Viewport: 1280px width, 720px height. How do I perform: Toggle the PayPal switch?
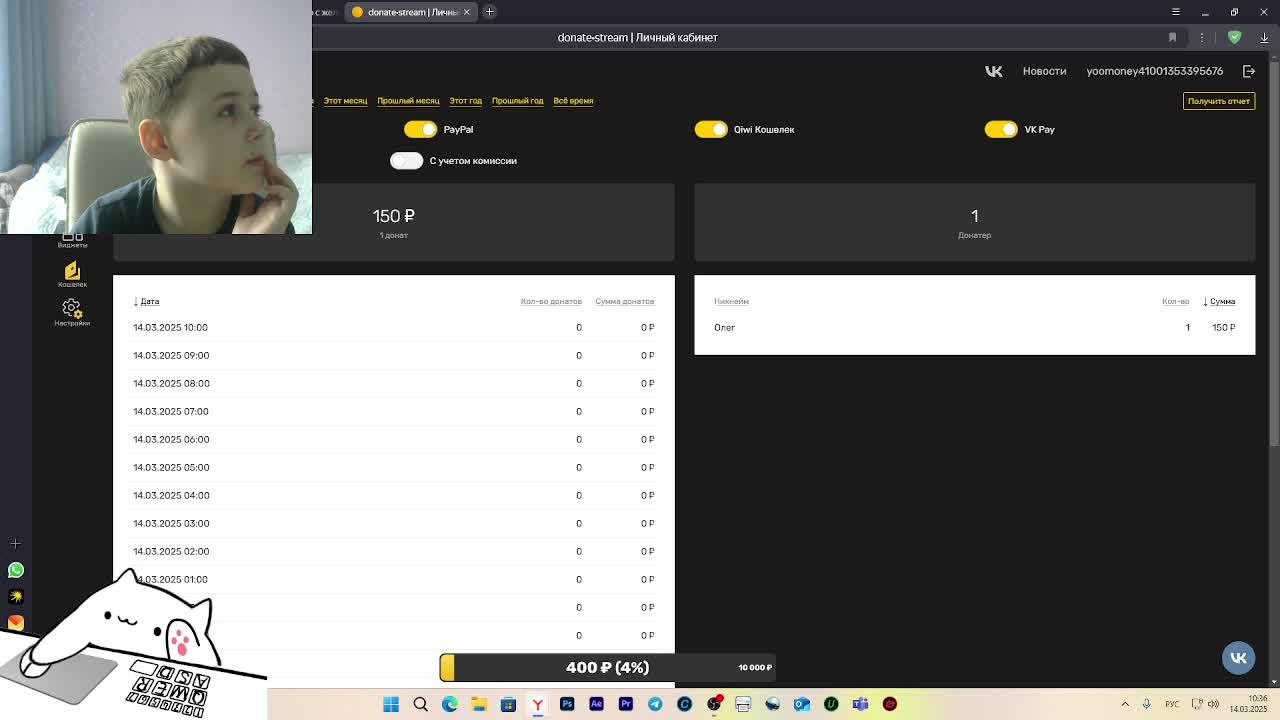click(x=420, y=129)
